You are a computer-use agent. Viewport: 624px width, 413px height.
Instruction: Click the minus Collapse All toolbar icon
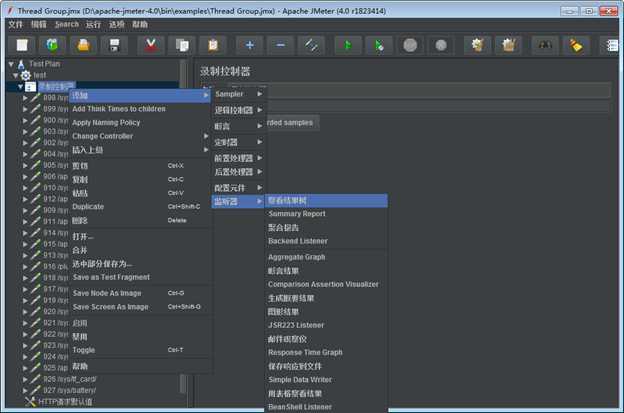tap(280, 45)
